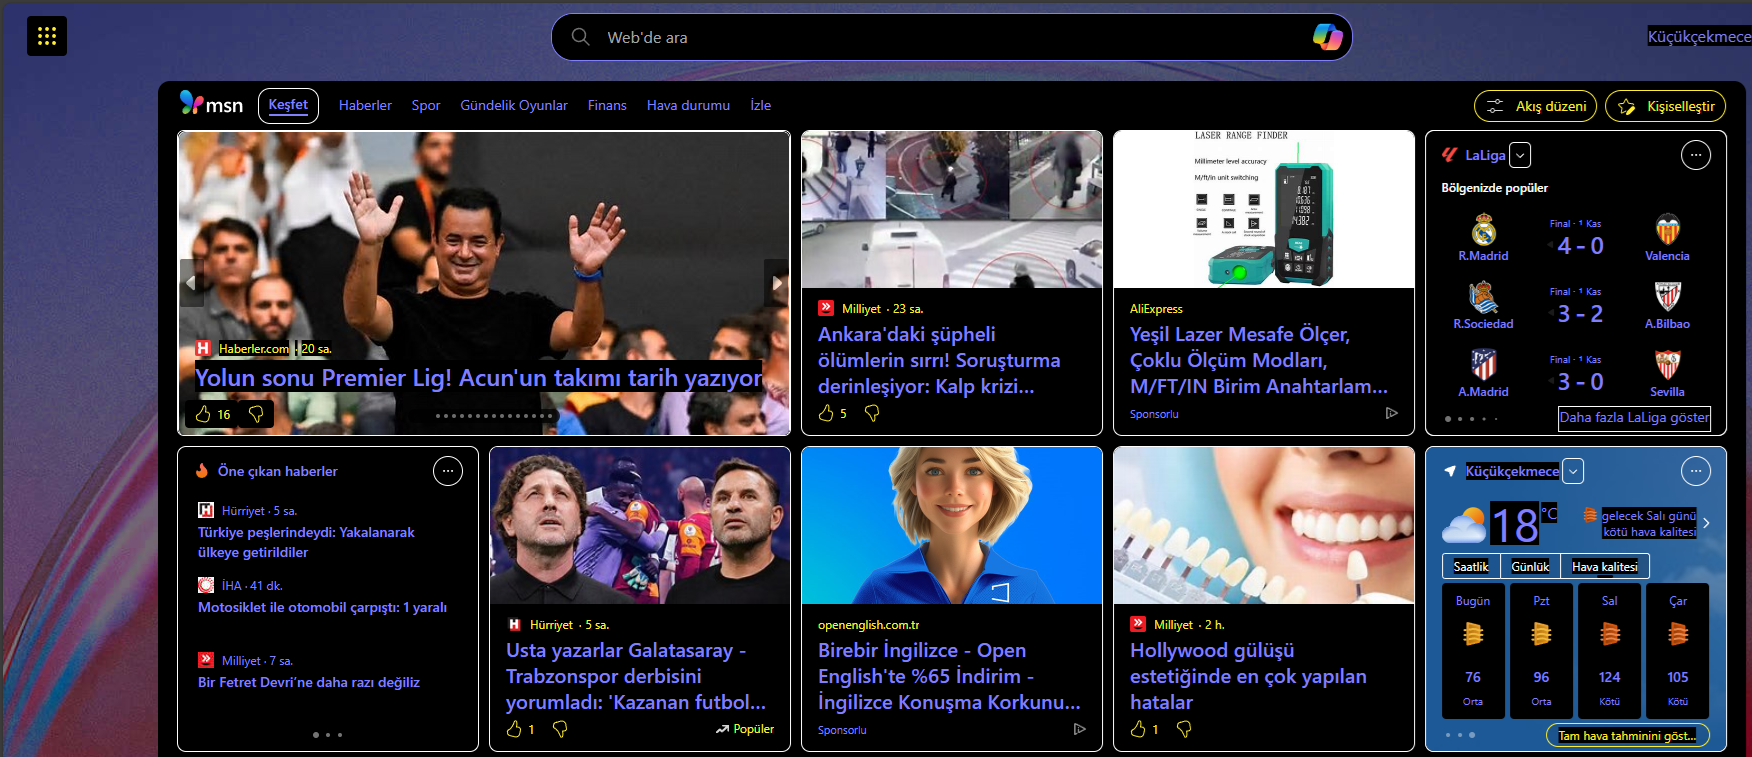Open the R.Madrid 4 - 0 Valencia score
The width and height of the screenshot is (1752, 757).
pos(1580,246)
